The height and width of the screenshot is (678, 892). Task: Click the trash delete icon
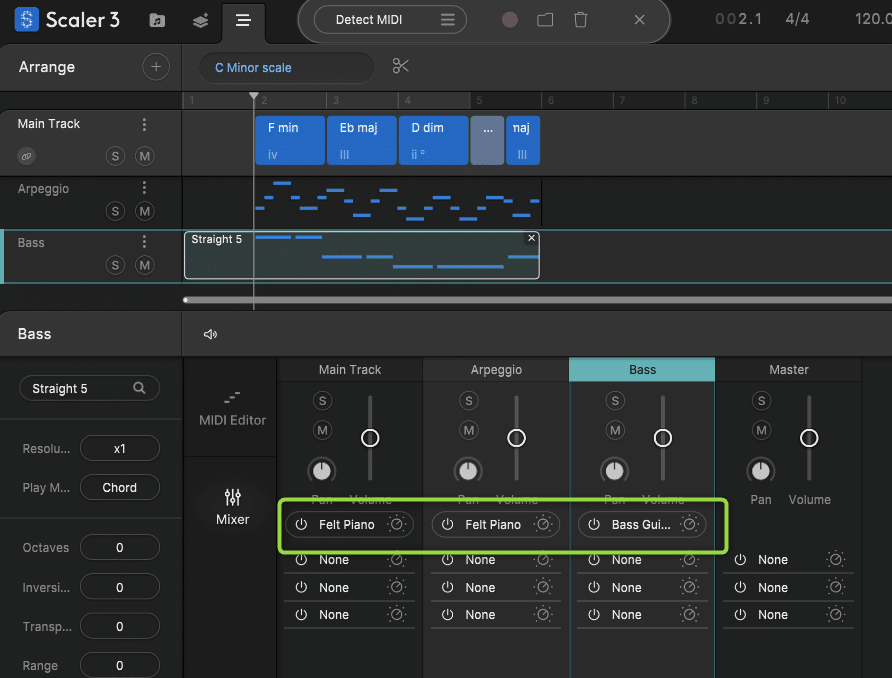pos(581,20)
